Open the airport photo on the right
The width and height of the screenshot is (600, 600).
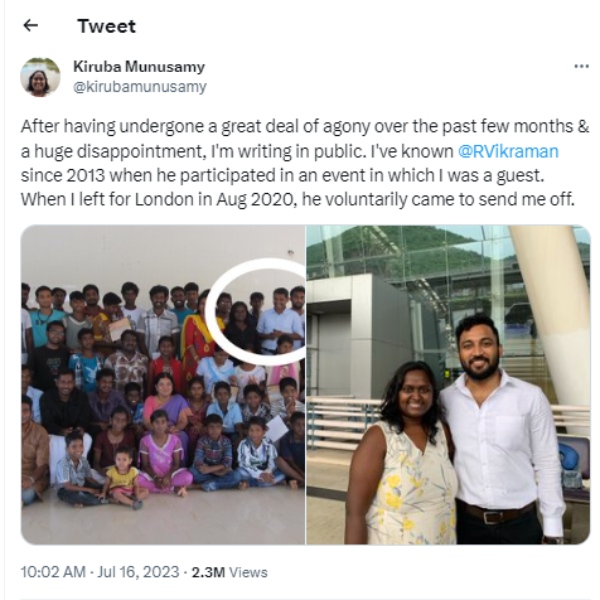448,384
